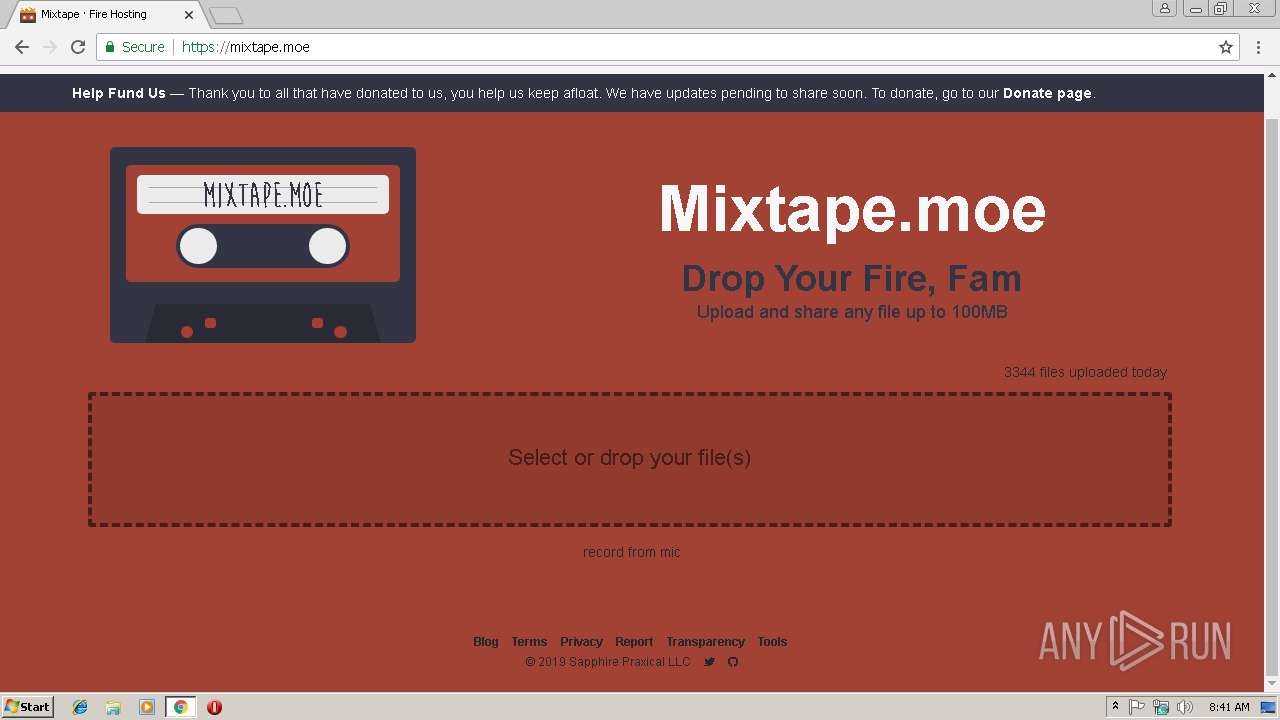Open the Transparency footer link
Viewport: 1280px width, 720px height.
(x=706, y=642)
